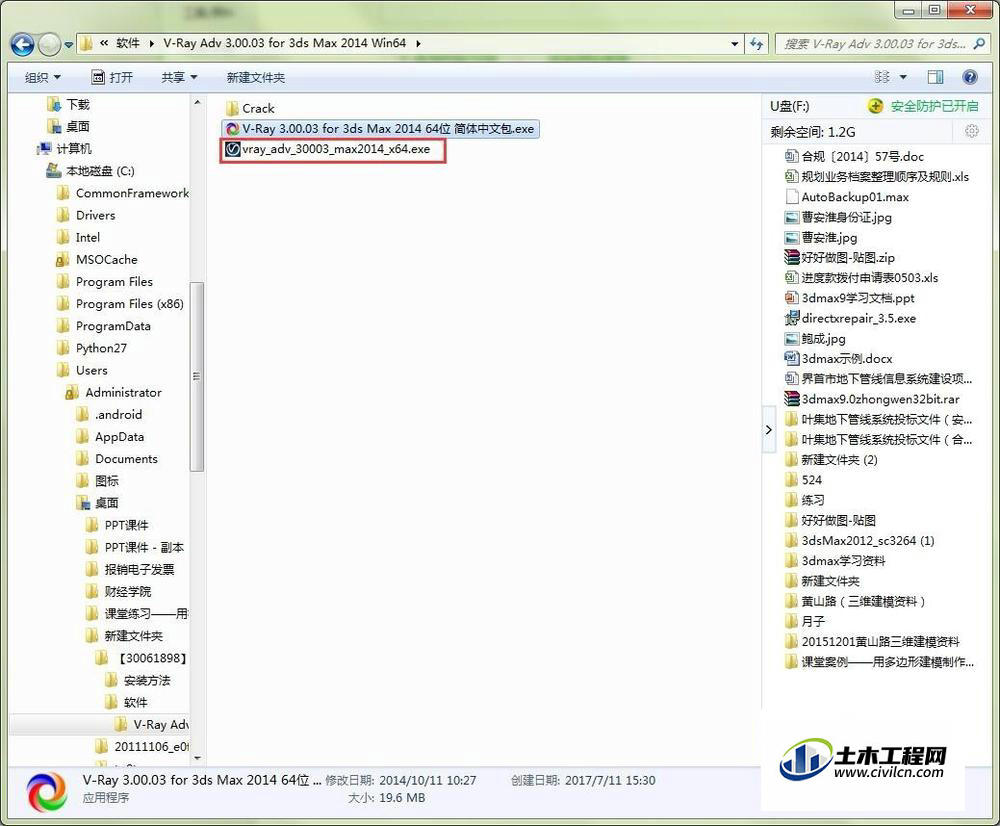Select the Administrator folder in tree

114,393
